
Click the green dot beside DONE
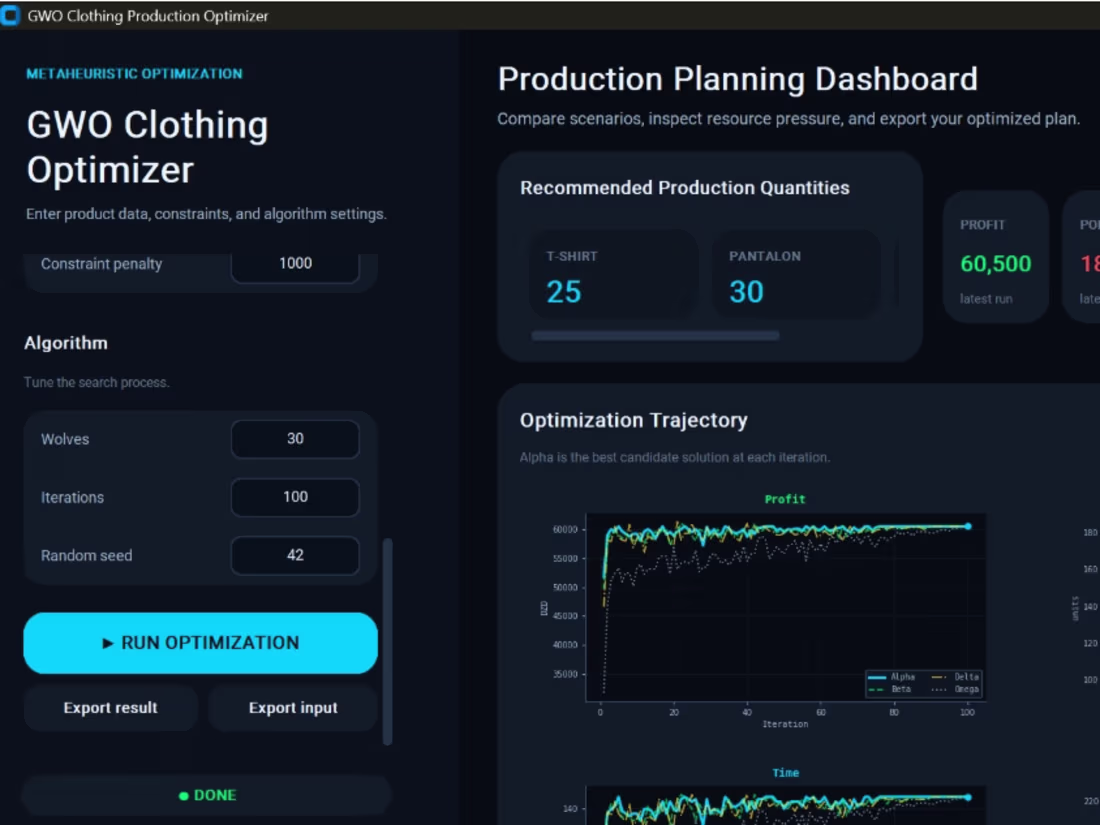click(184, 796)
